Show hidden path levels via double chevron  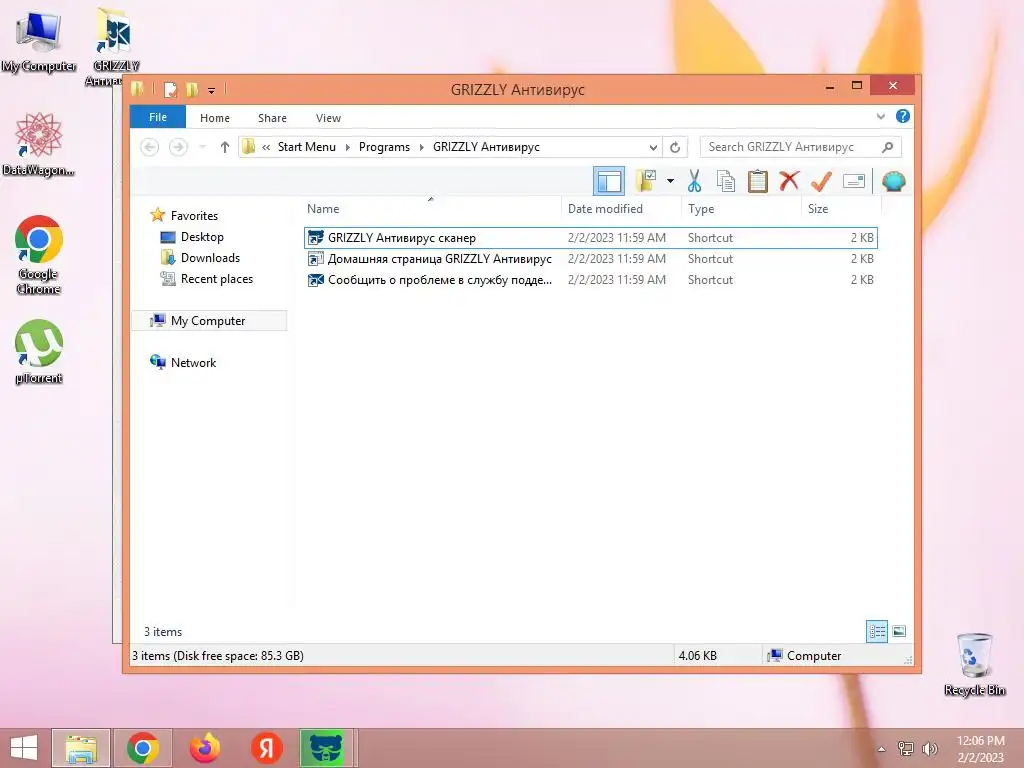click(266, 147)
